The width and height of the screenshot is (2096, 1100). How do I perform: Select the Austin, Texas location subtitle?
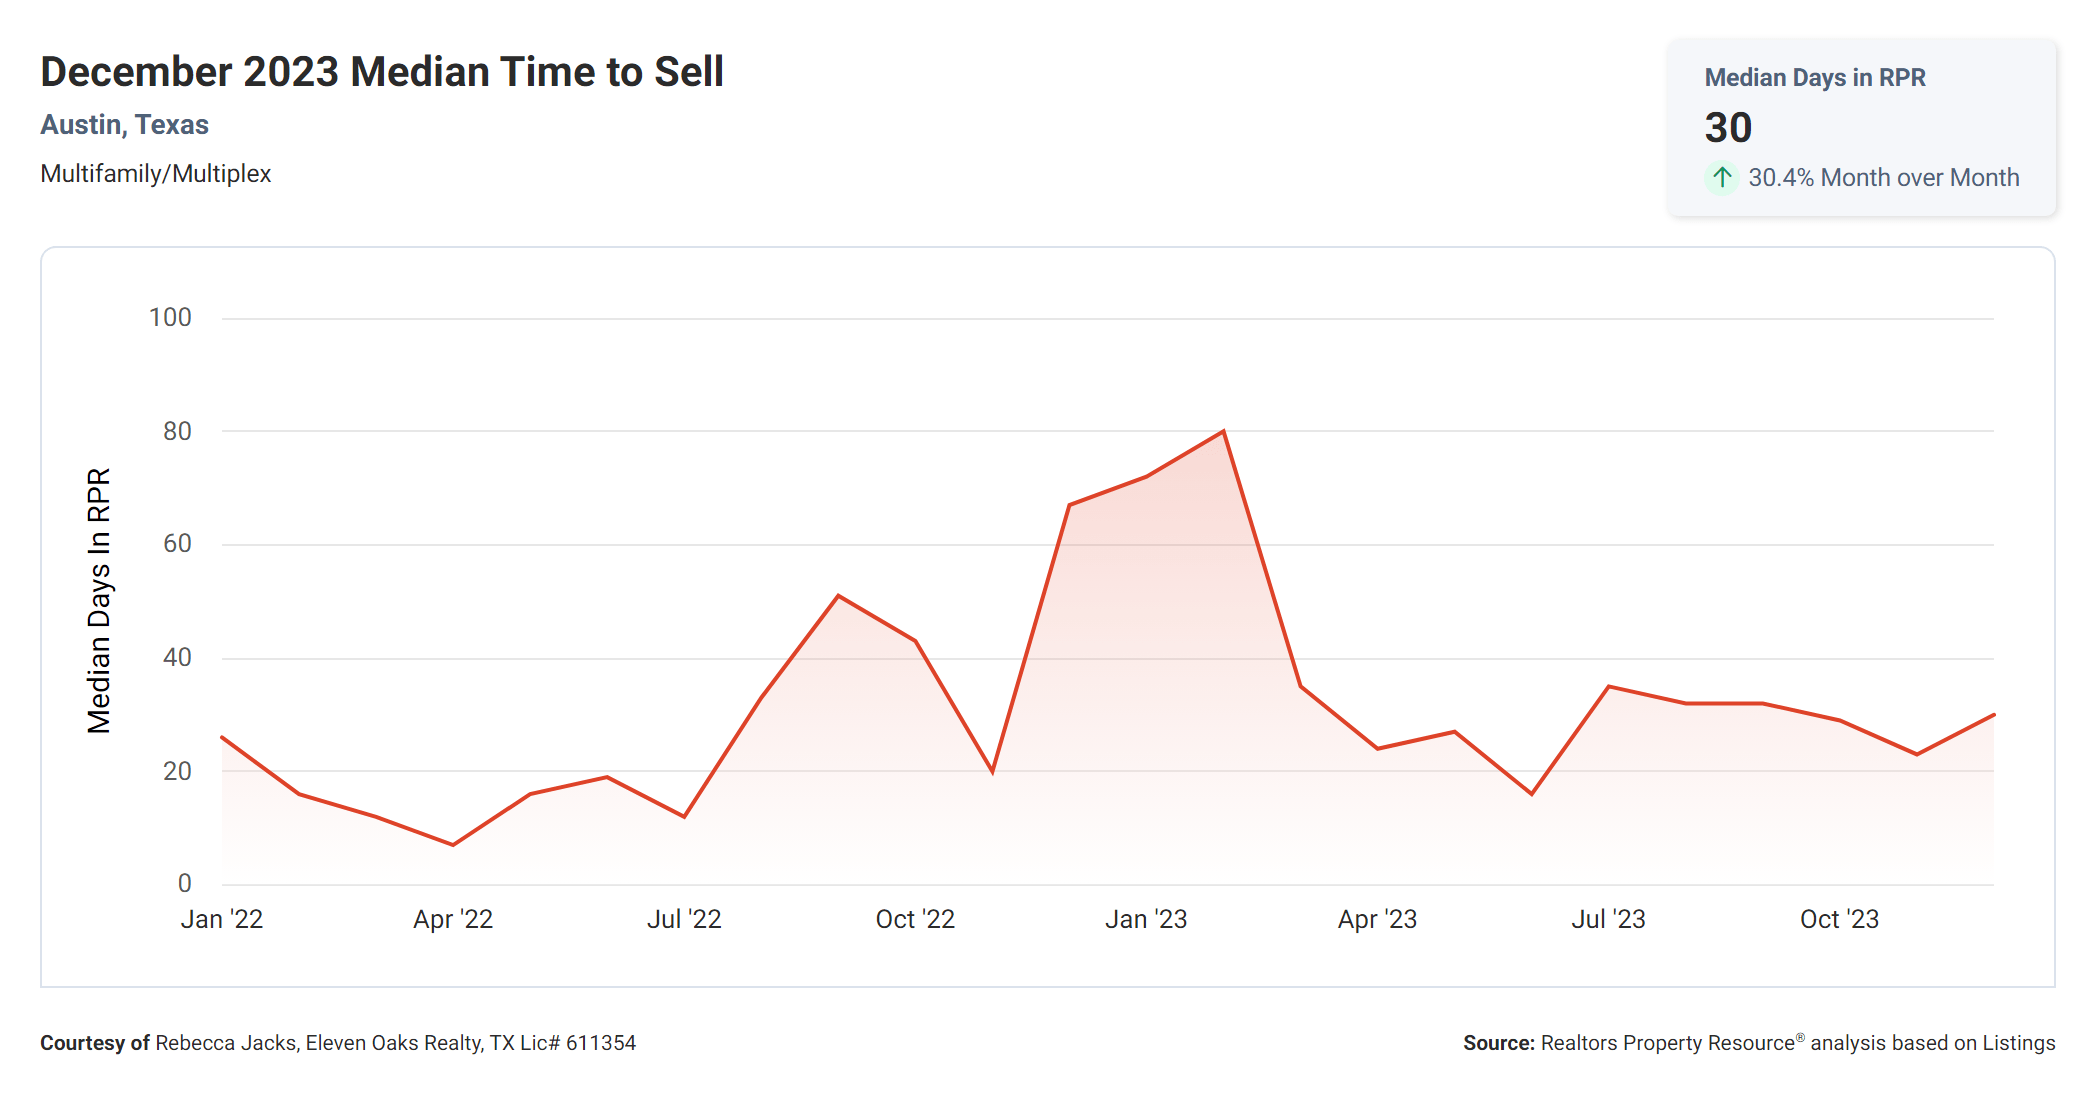tap(124, 125)
